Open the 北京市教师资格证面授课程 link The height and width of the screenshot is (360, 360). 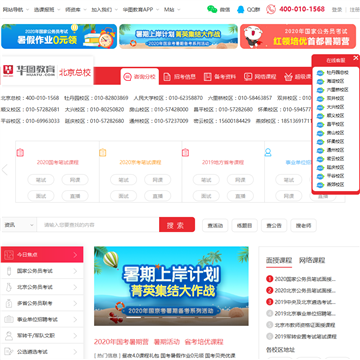(305, 325)
